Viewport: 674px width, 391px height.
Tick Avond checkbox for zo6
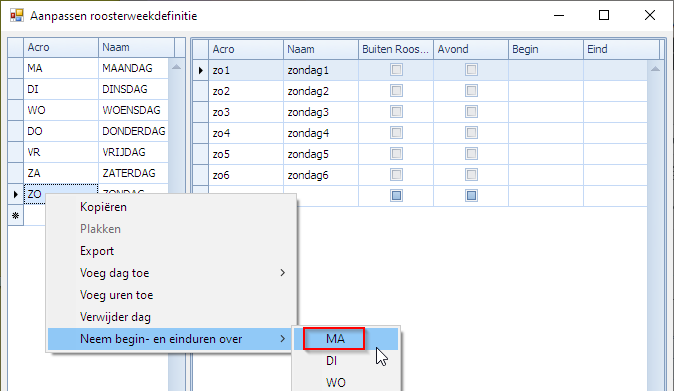pos(471,175)
